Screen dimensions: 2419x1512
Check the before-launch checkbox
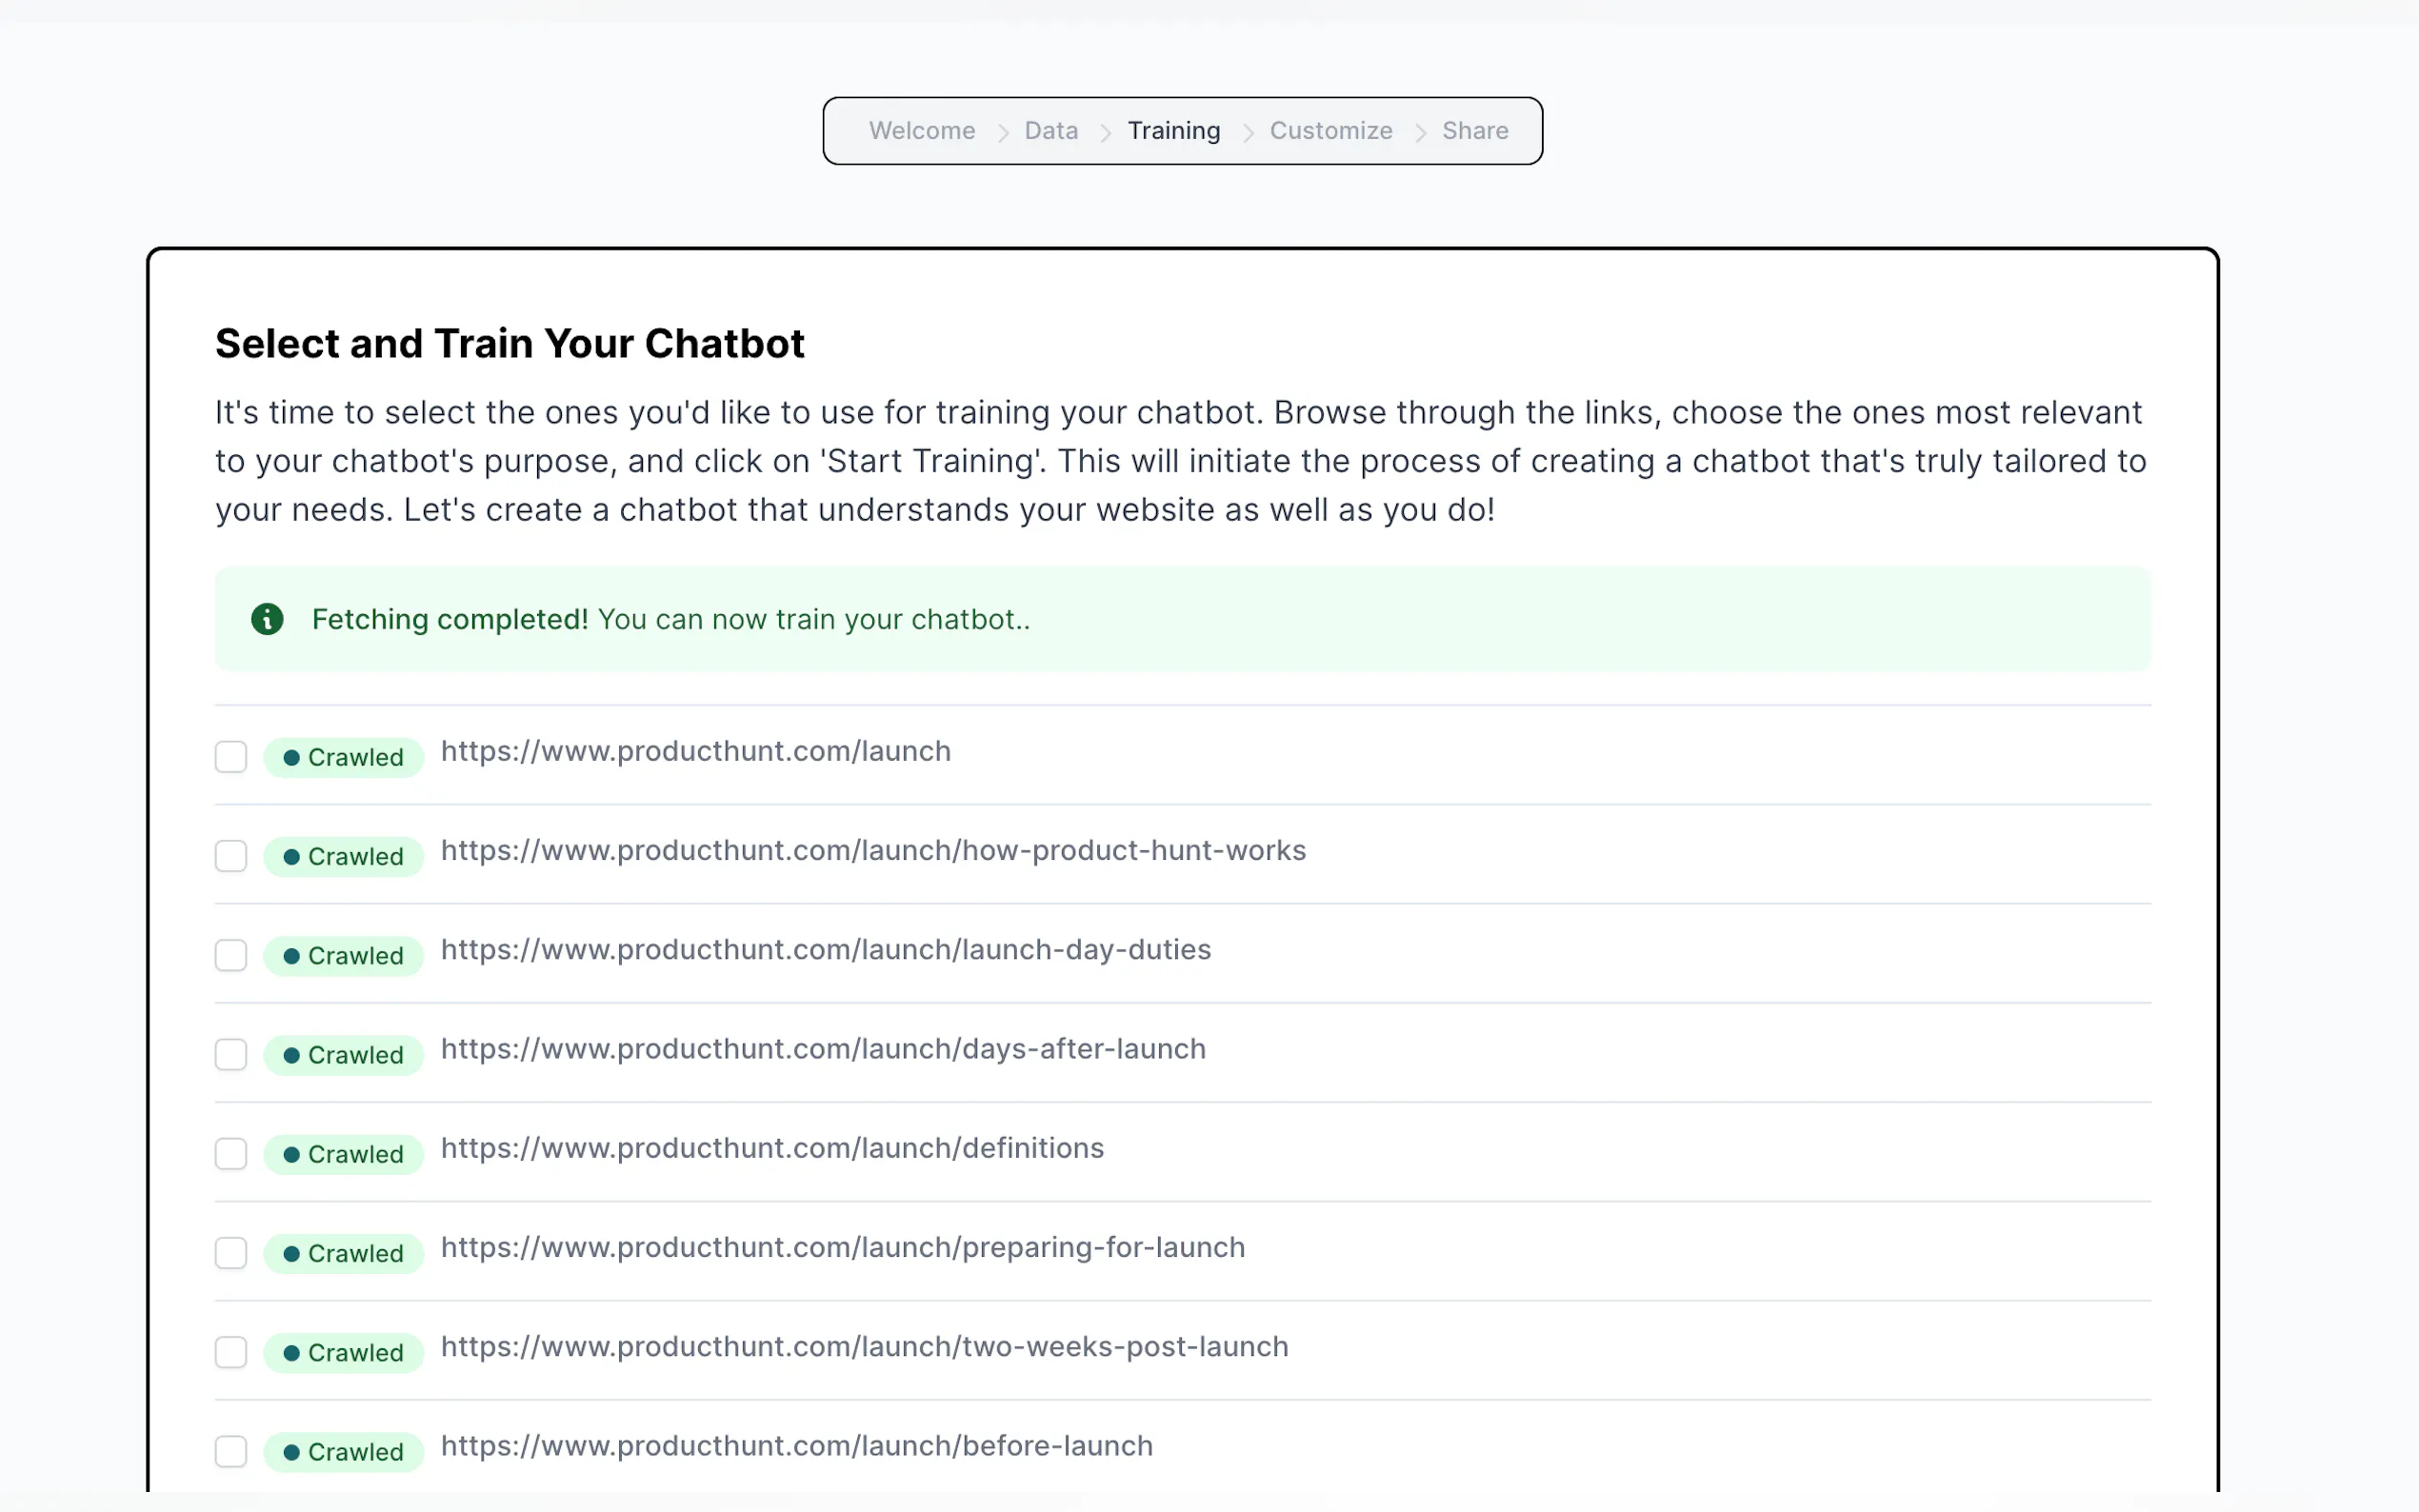[231, 1451]
